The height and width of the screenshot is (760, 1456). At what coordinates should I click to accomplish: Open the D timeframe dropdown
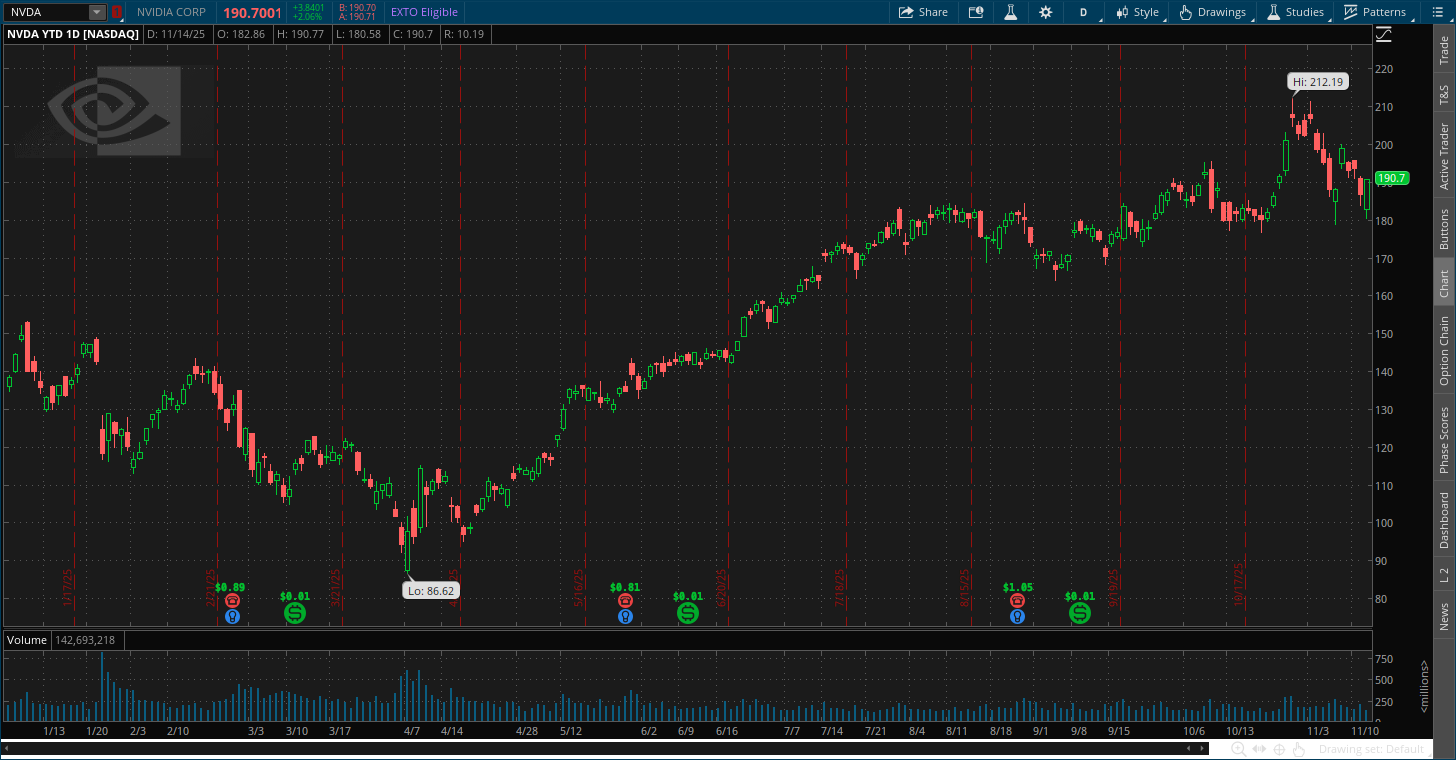tap(1083, 12)
